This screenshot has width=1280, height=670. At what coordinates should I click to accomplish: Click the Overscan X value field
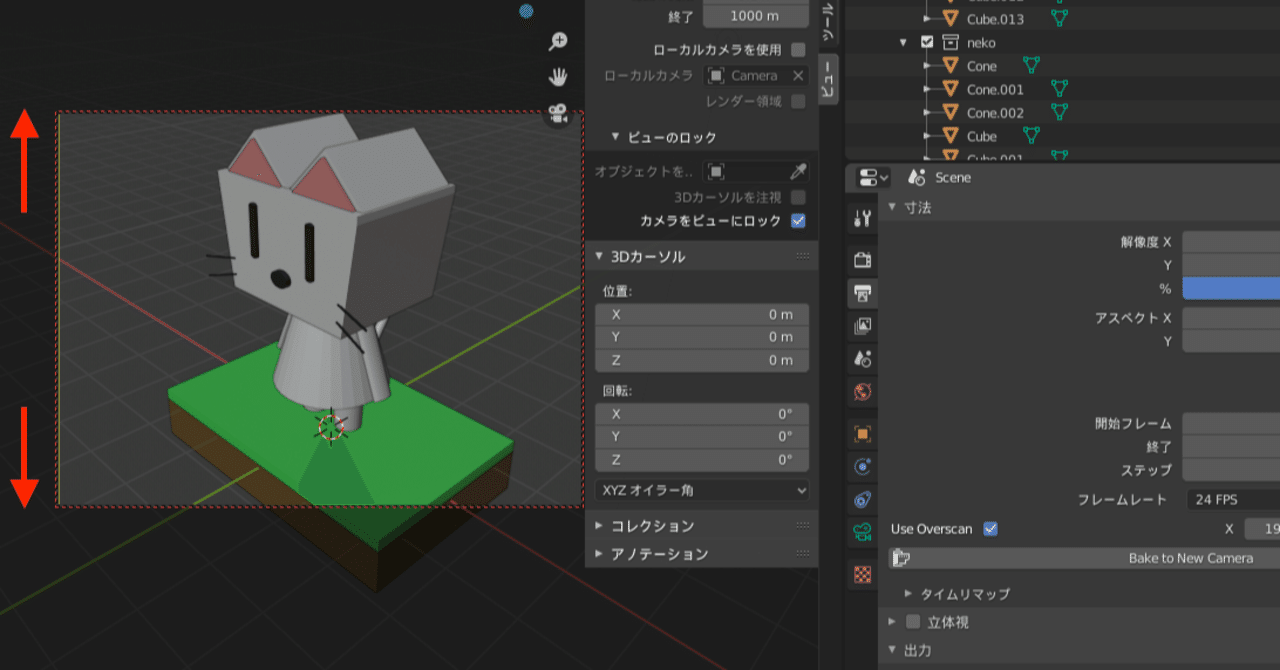coord(1262,529)
